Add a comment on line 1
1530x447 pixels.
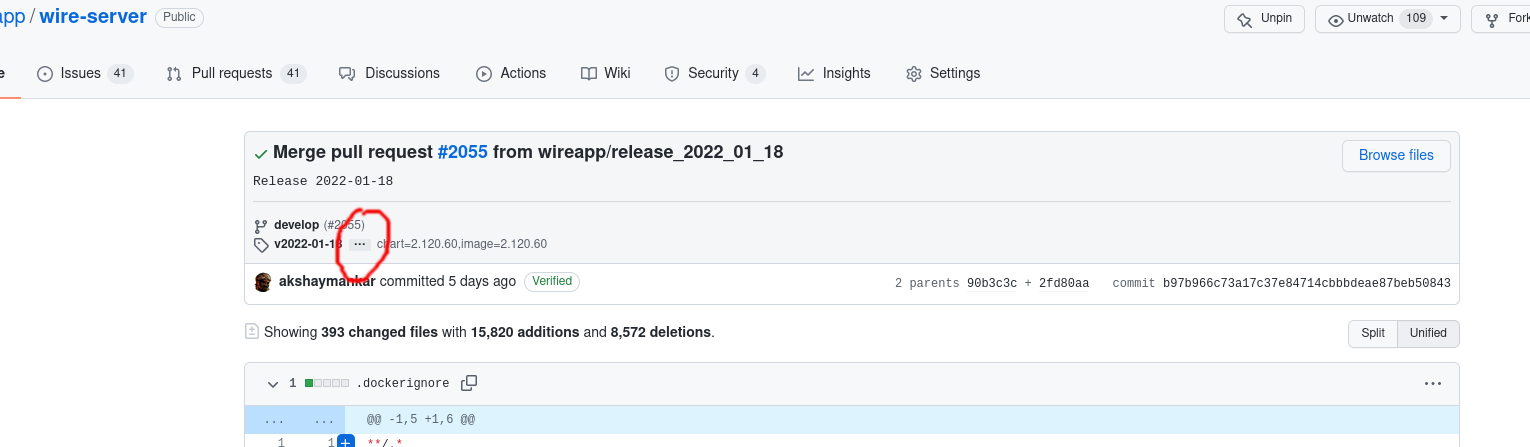[345, 442]
